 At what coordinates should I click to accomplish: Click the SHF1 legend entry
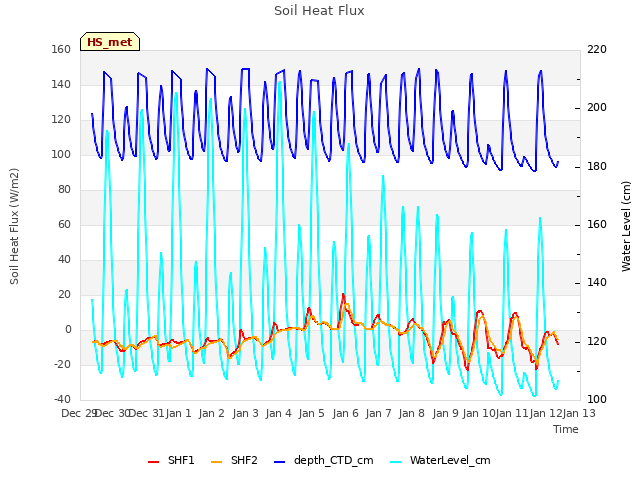click(171, 460)
